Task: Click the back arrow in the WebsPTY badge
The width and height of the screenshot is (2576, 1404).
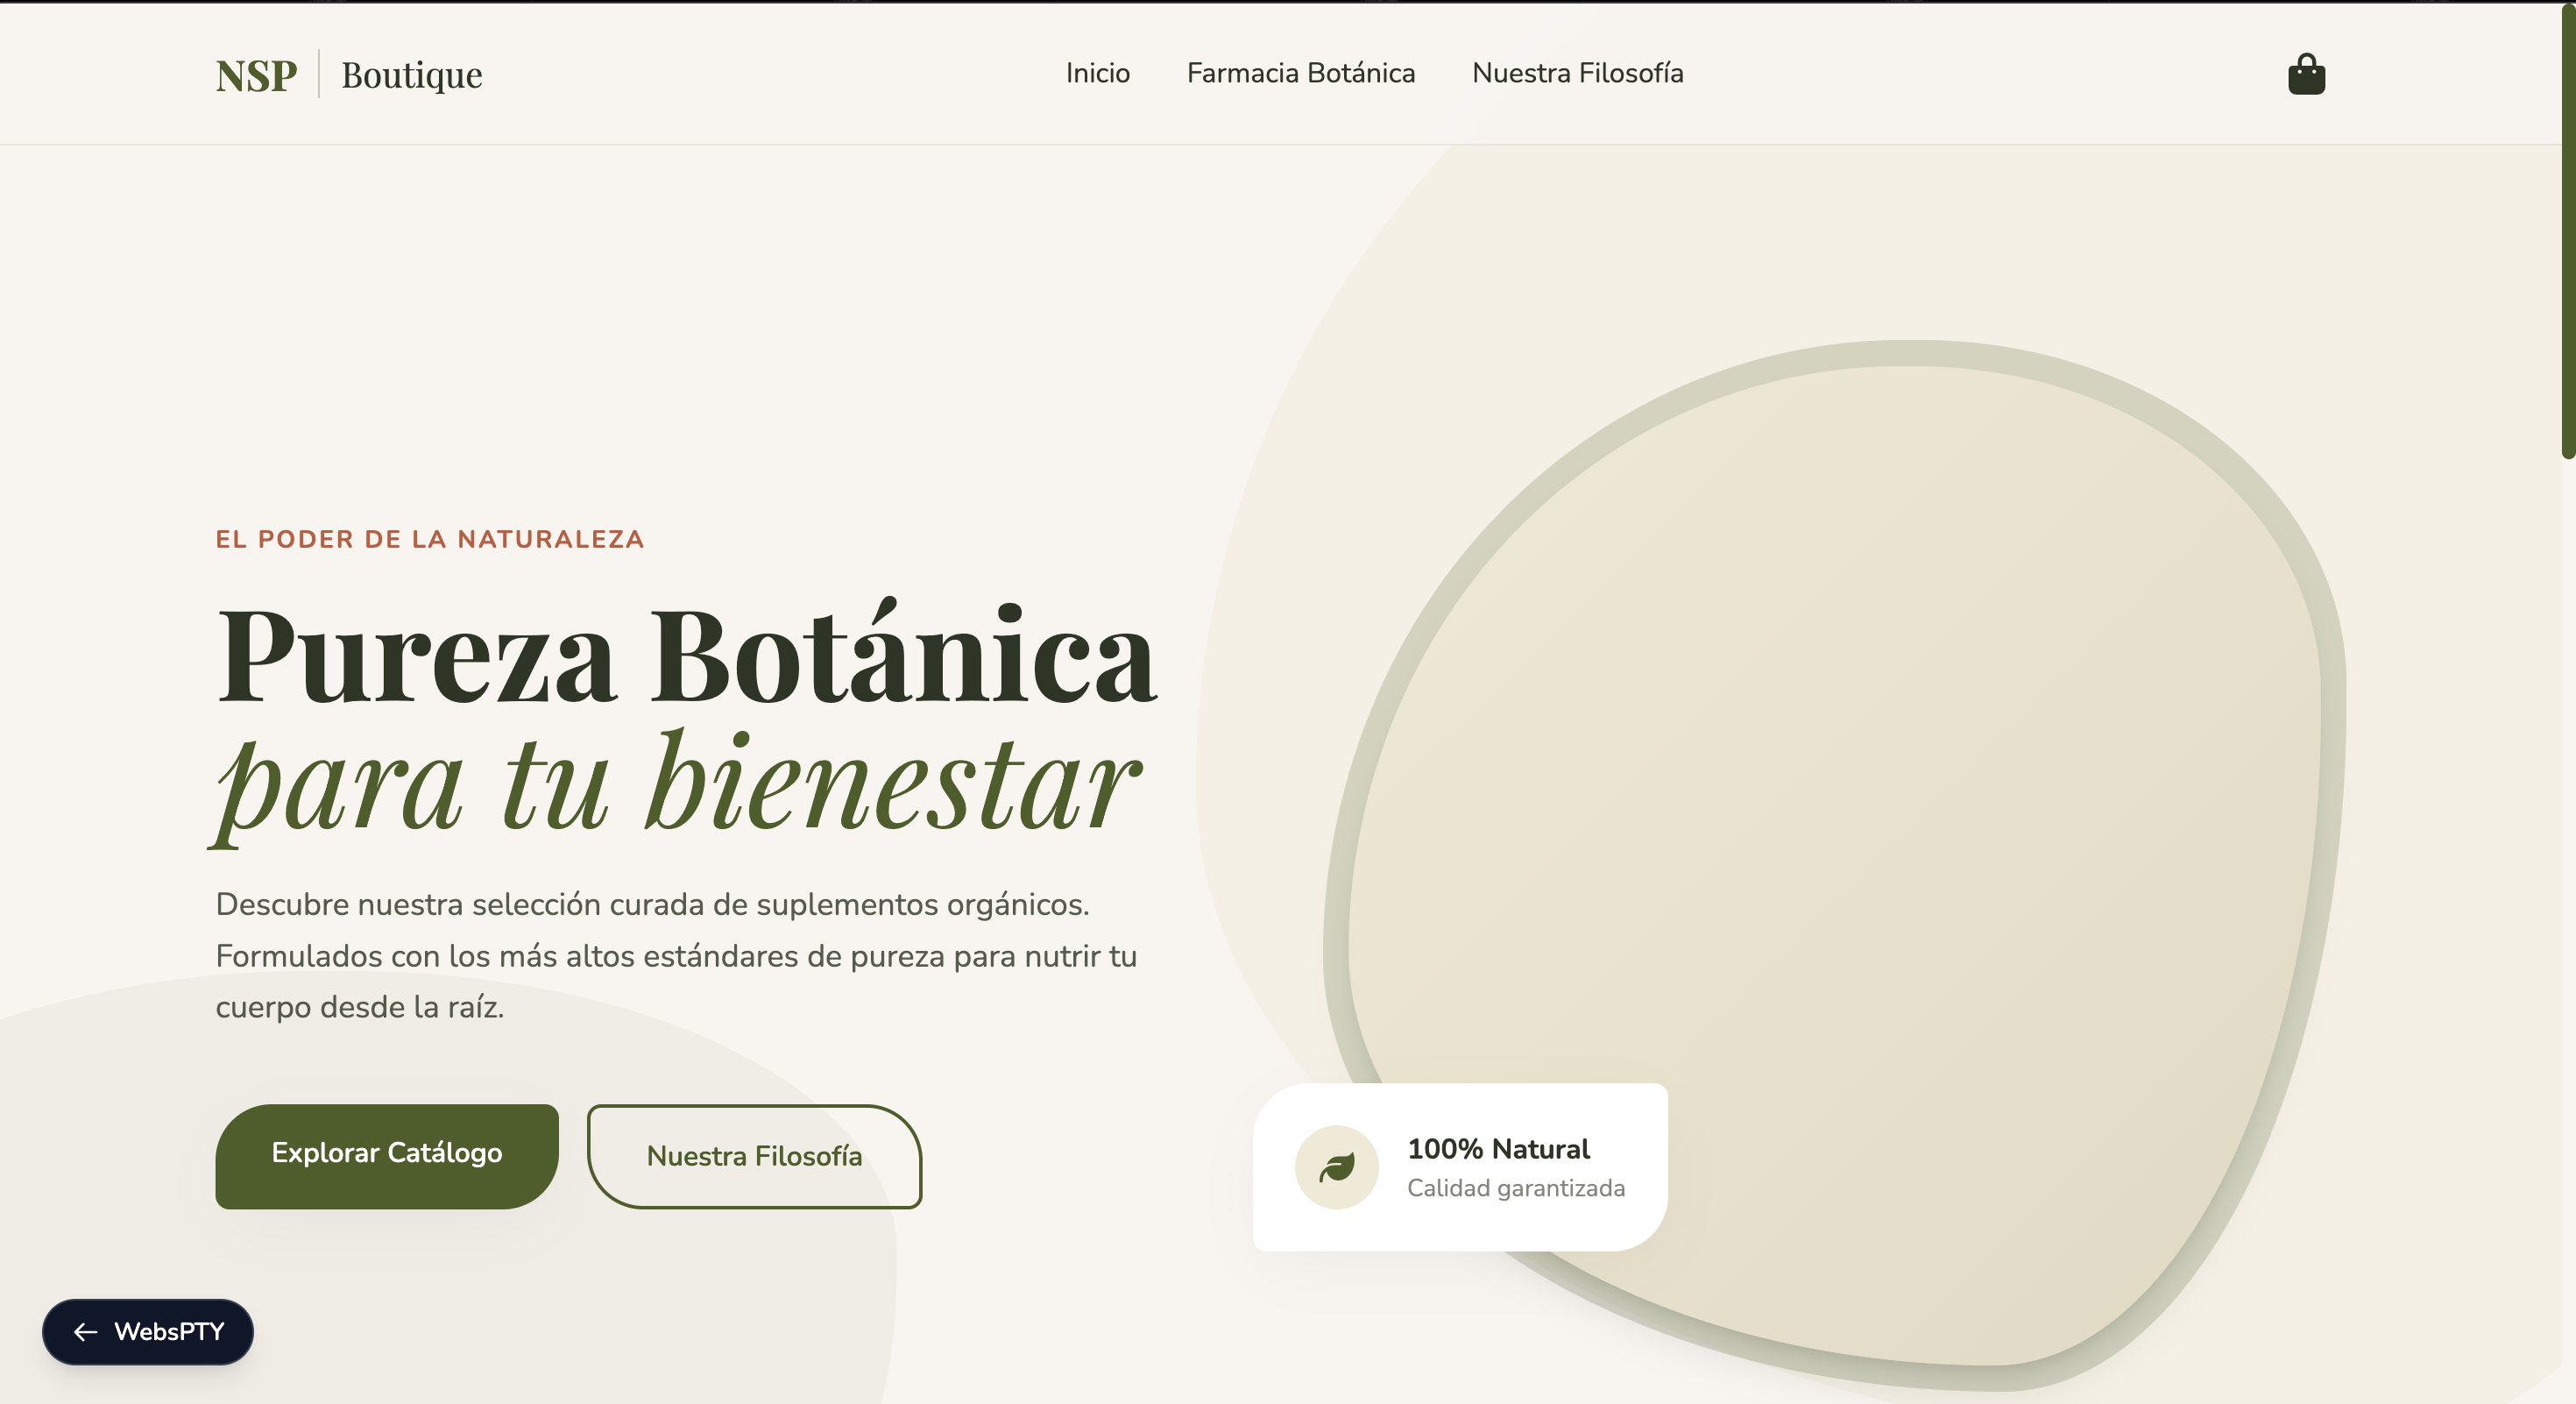Action: pos(86,1332)
